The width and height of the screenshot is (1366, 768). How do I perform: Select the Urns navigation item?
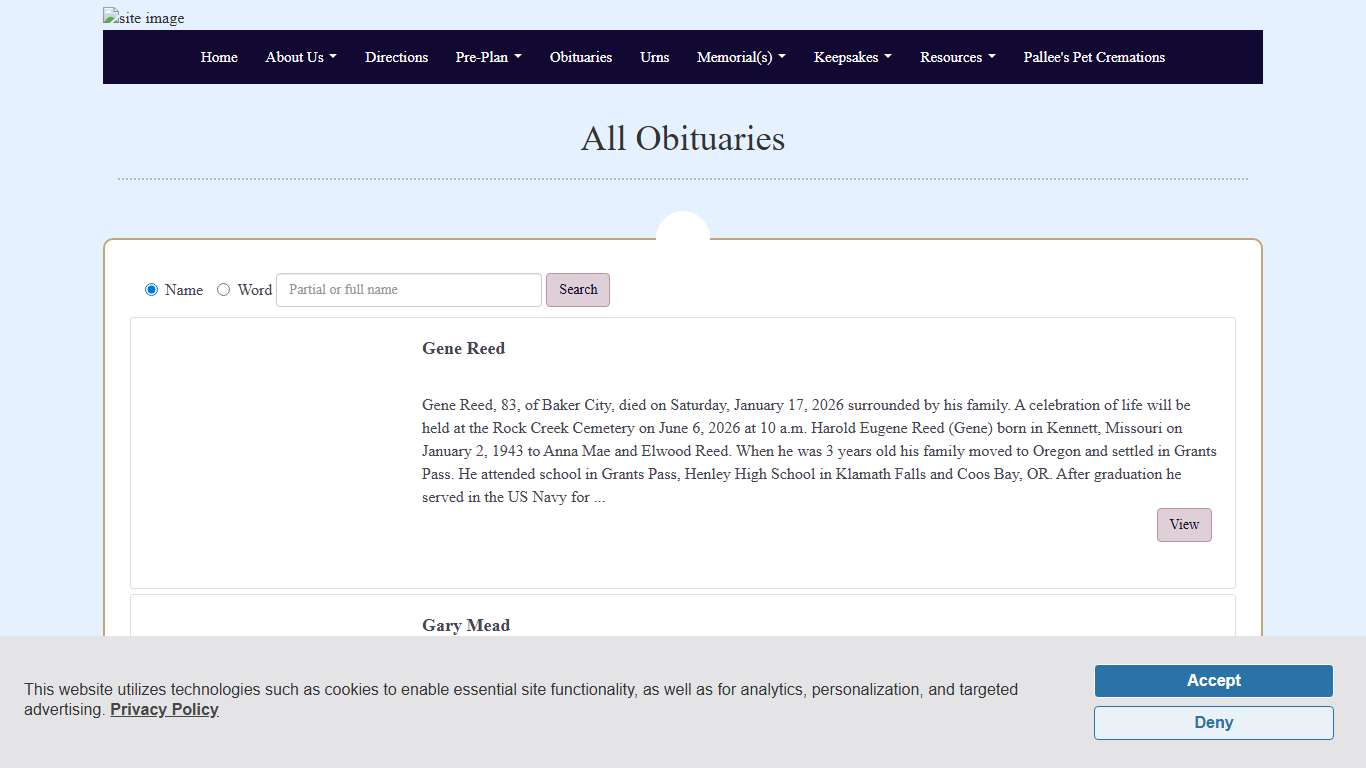pyautogui.click(x=654, y=57)
